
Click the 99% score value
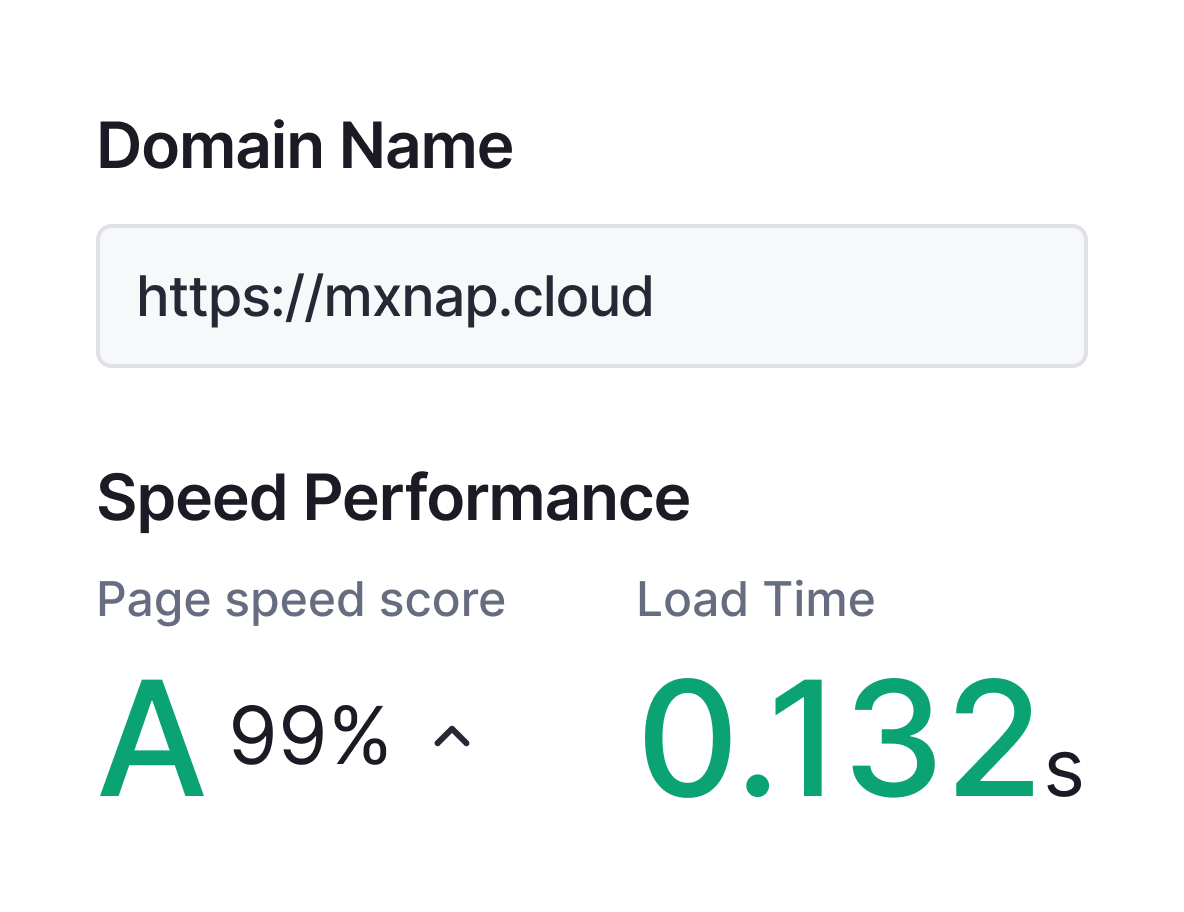pyautogui.click(x=309, y=738)
